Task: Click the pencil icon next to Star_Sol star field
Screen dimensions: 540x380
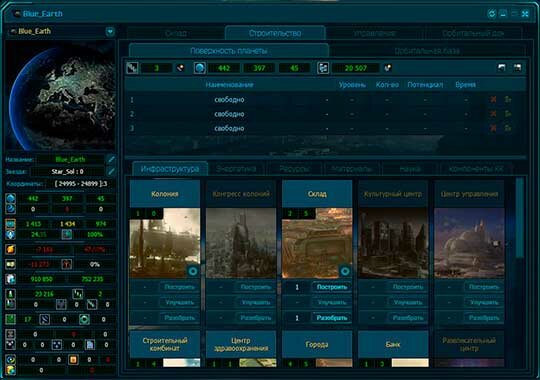Action: pos(111,171)
